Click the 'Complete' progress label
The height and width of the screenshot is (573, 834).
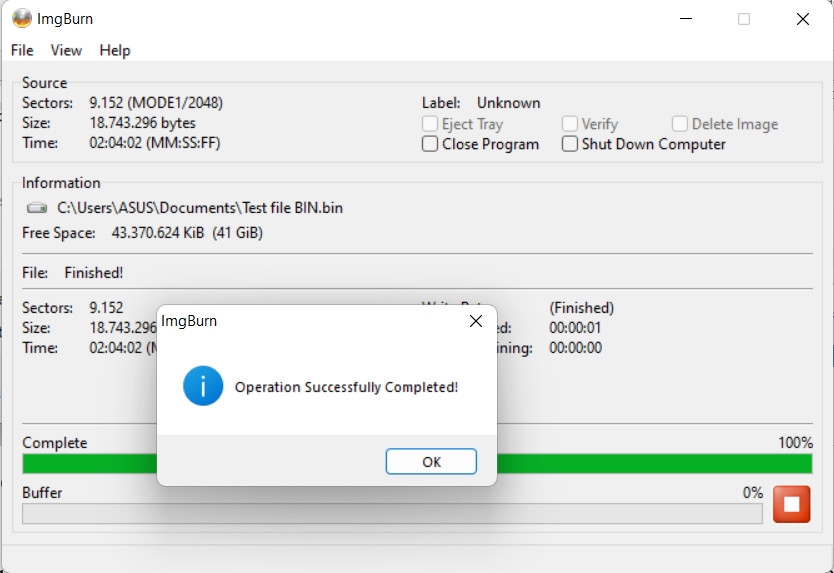(x=55, y=443)
